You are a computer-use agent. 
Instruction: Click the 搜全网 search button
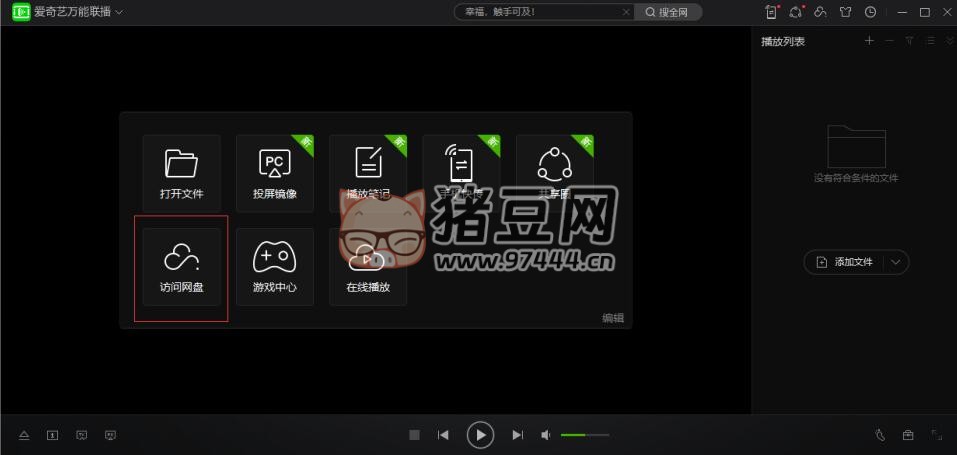click(669, 12)
